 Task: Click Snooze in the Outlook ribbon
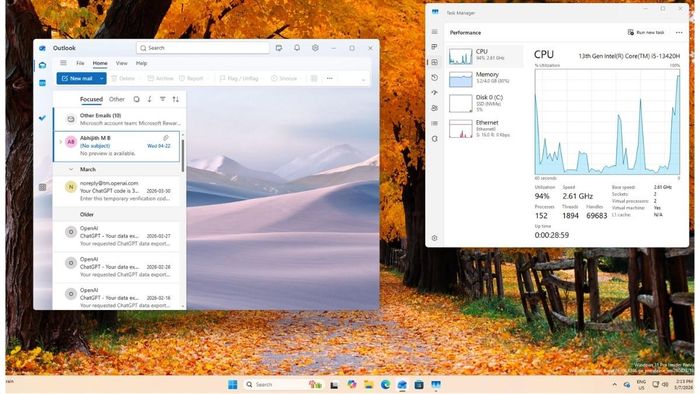(284, 78)
